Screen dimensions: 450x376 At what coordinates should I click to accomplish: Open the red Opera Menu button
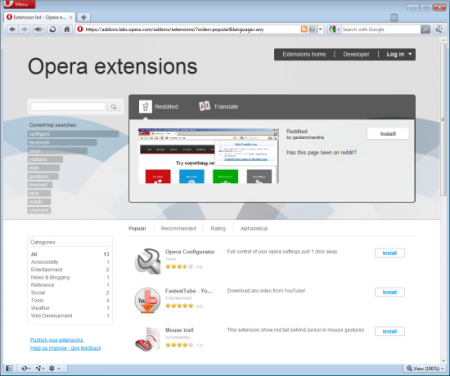[18, 4]
